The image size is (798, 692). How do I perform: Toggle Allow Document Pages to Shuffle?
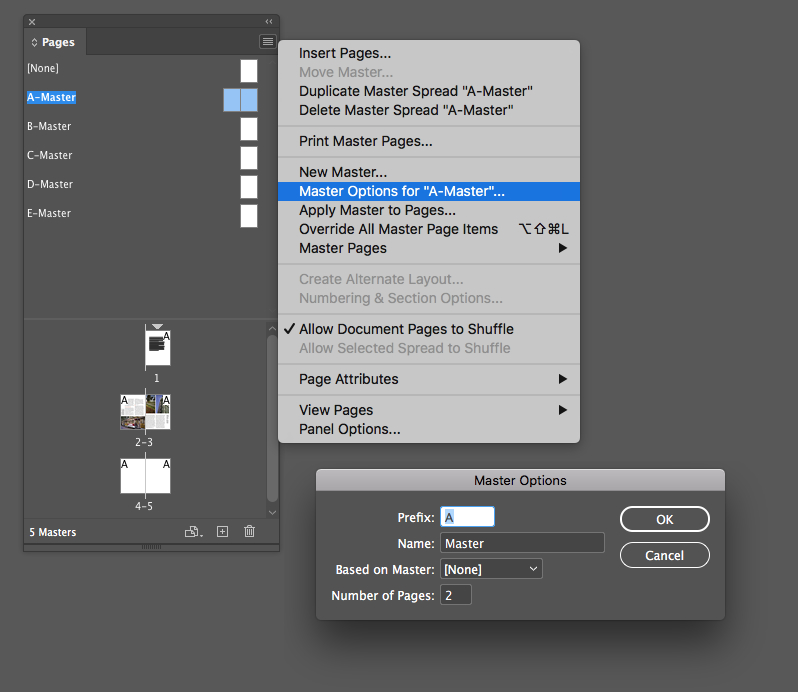click(x=406, y=329)
